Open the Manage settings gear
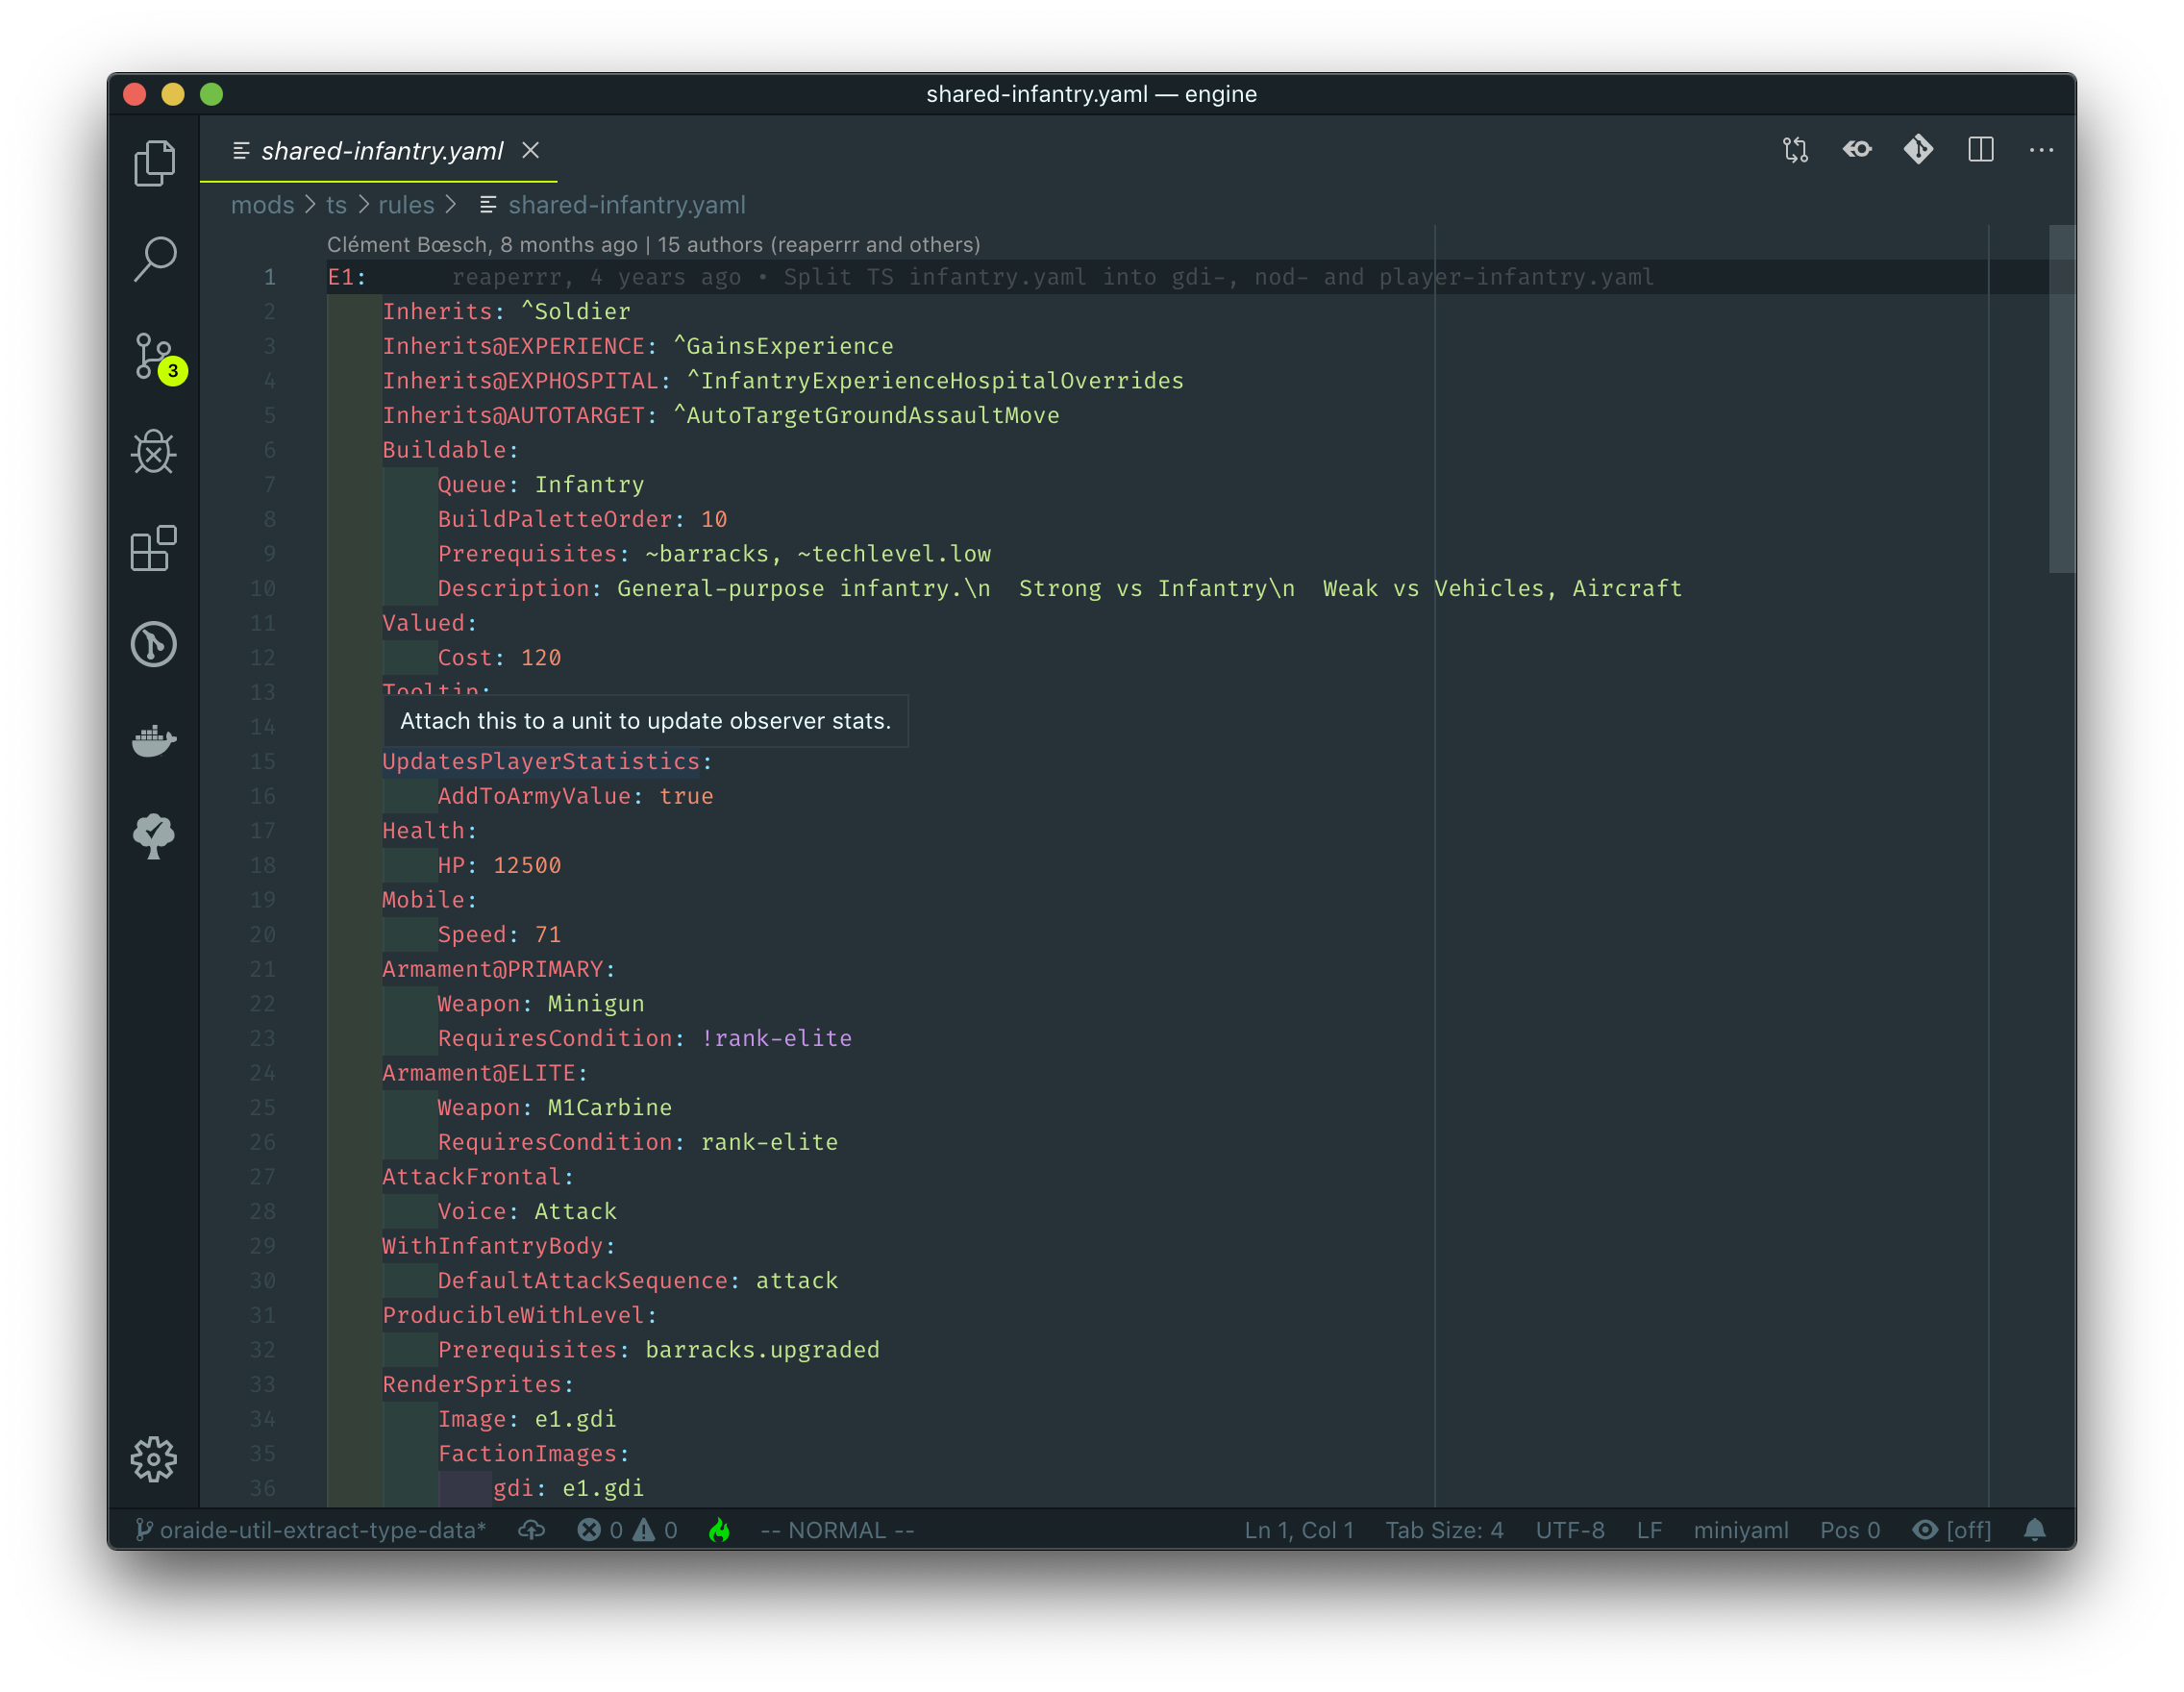The height and width of the screenshot is (1692, 2184). pyautogui.click(x=154, y=1459)
